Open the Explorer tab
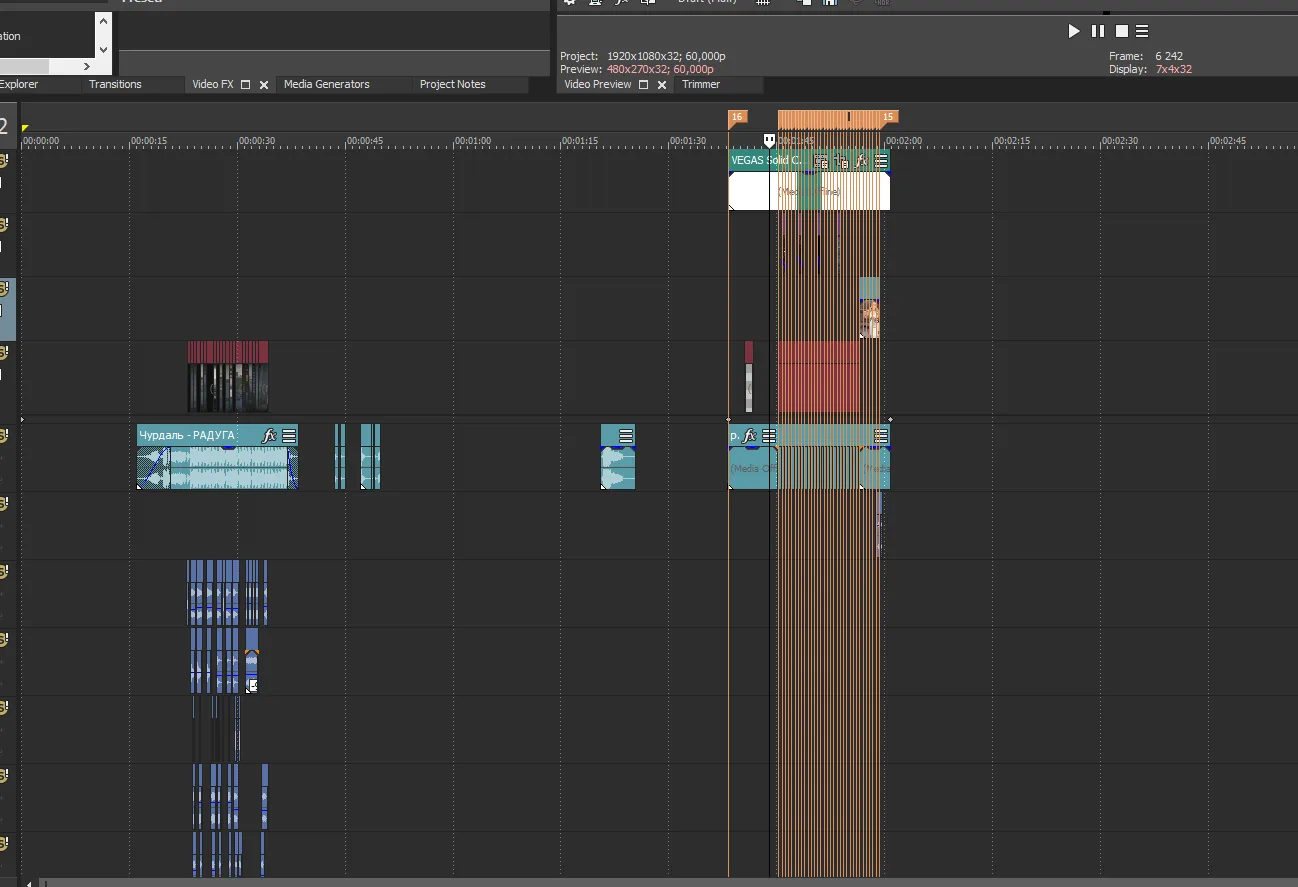The height and width of the screenshot is (887, 1298). pyautogui.click(x=19, y=84)
